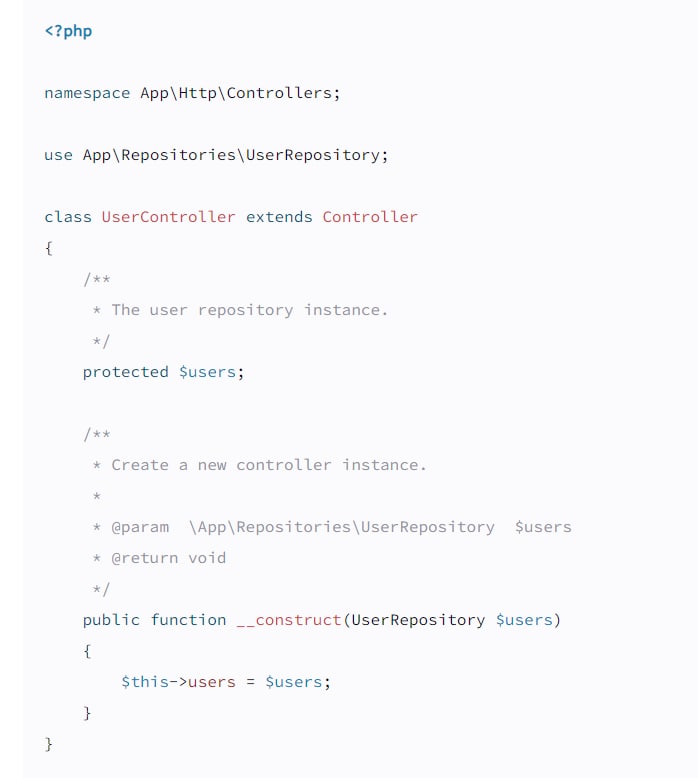Click the 'class' keyword

pyautogui.click(x=68, y=217)
